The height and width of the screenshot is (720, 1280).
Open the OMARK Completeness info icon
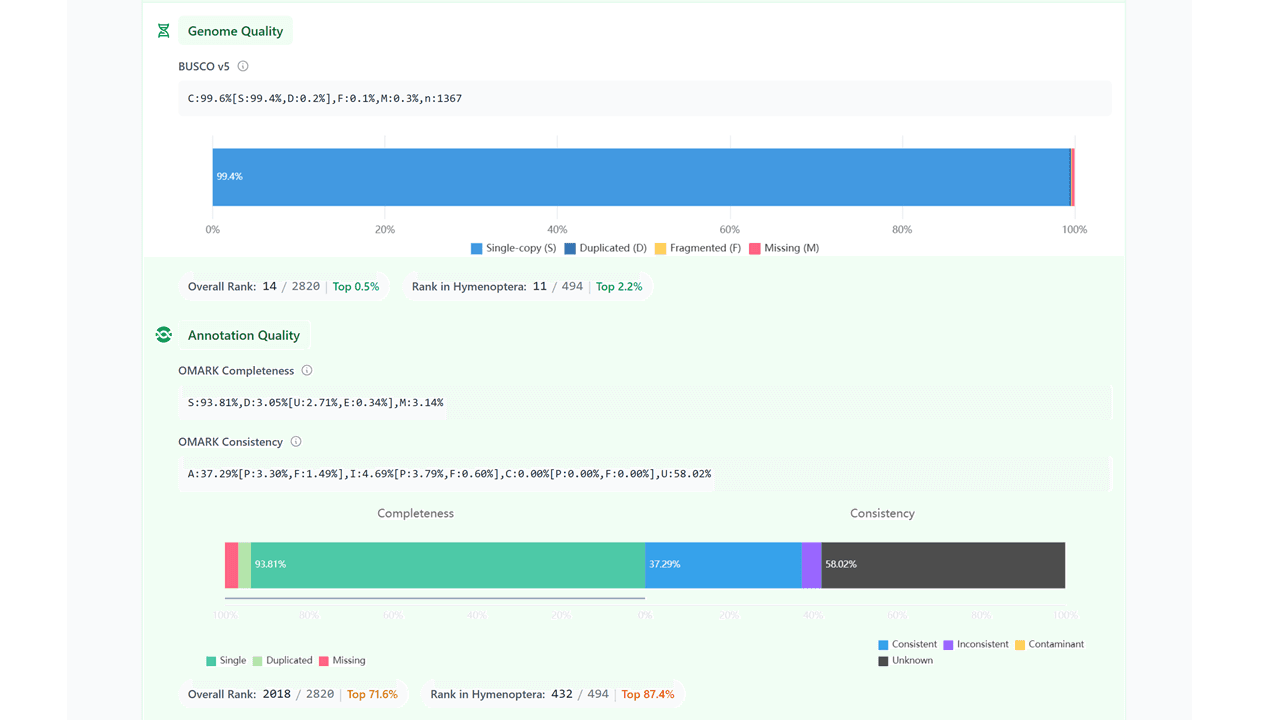pyautogui.click(x=307, y=371)
